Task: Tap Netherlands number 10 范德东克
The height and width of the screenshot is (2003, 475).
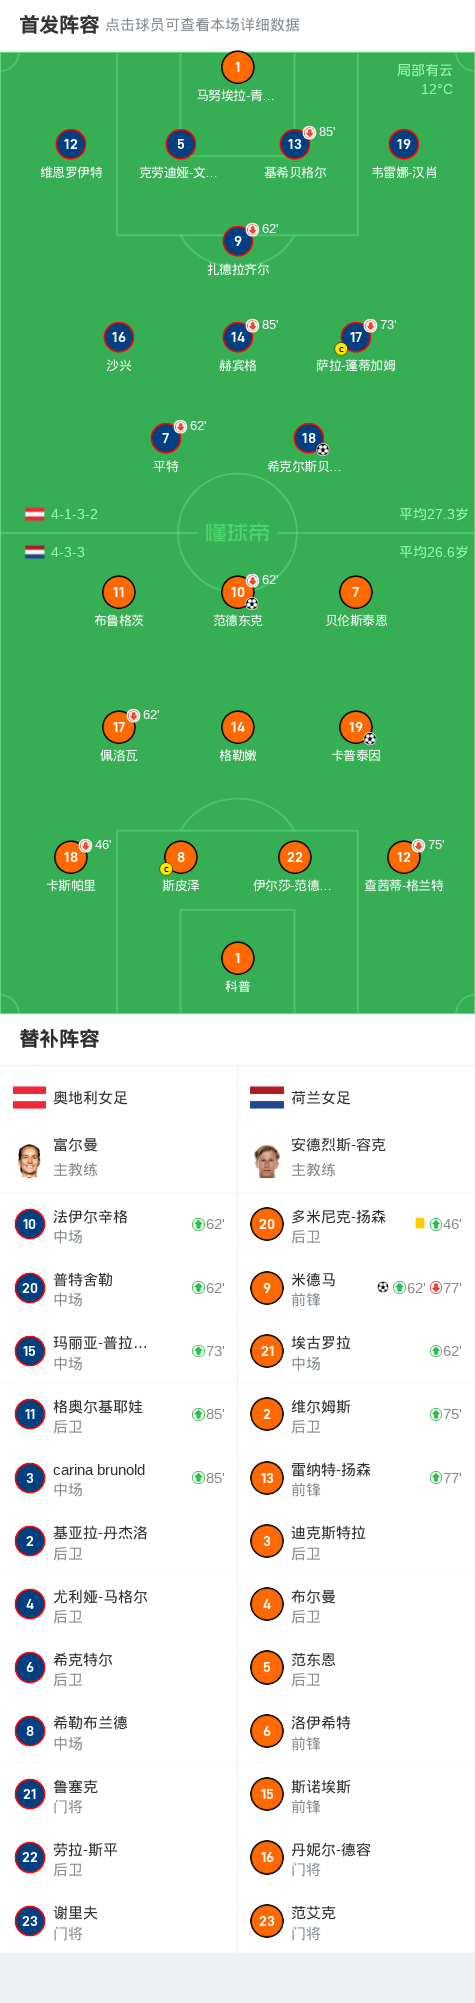Action: coord(237,593)
